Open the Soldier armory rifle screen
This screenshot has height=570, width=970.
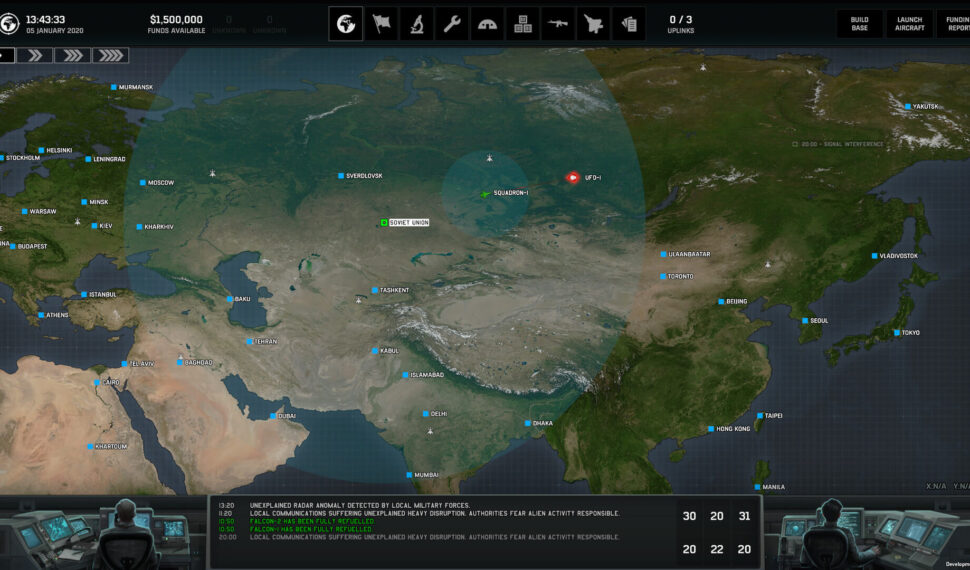(x=557, y=24)
